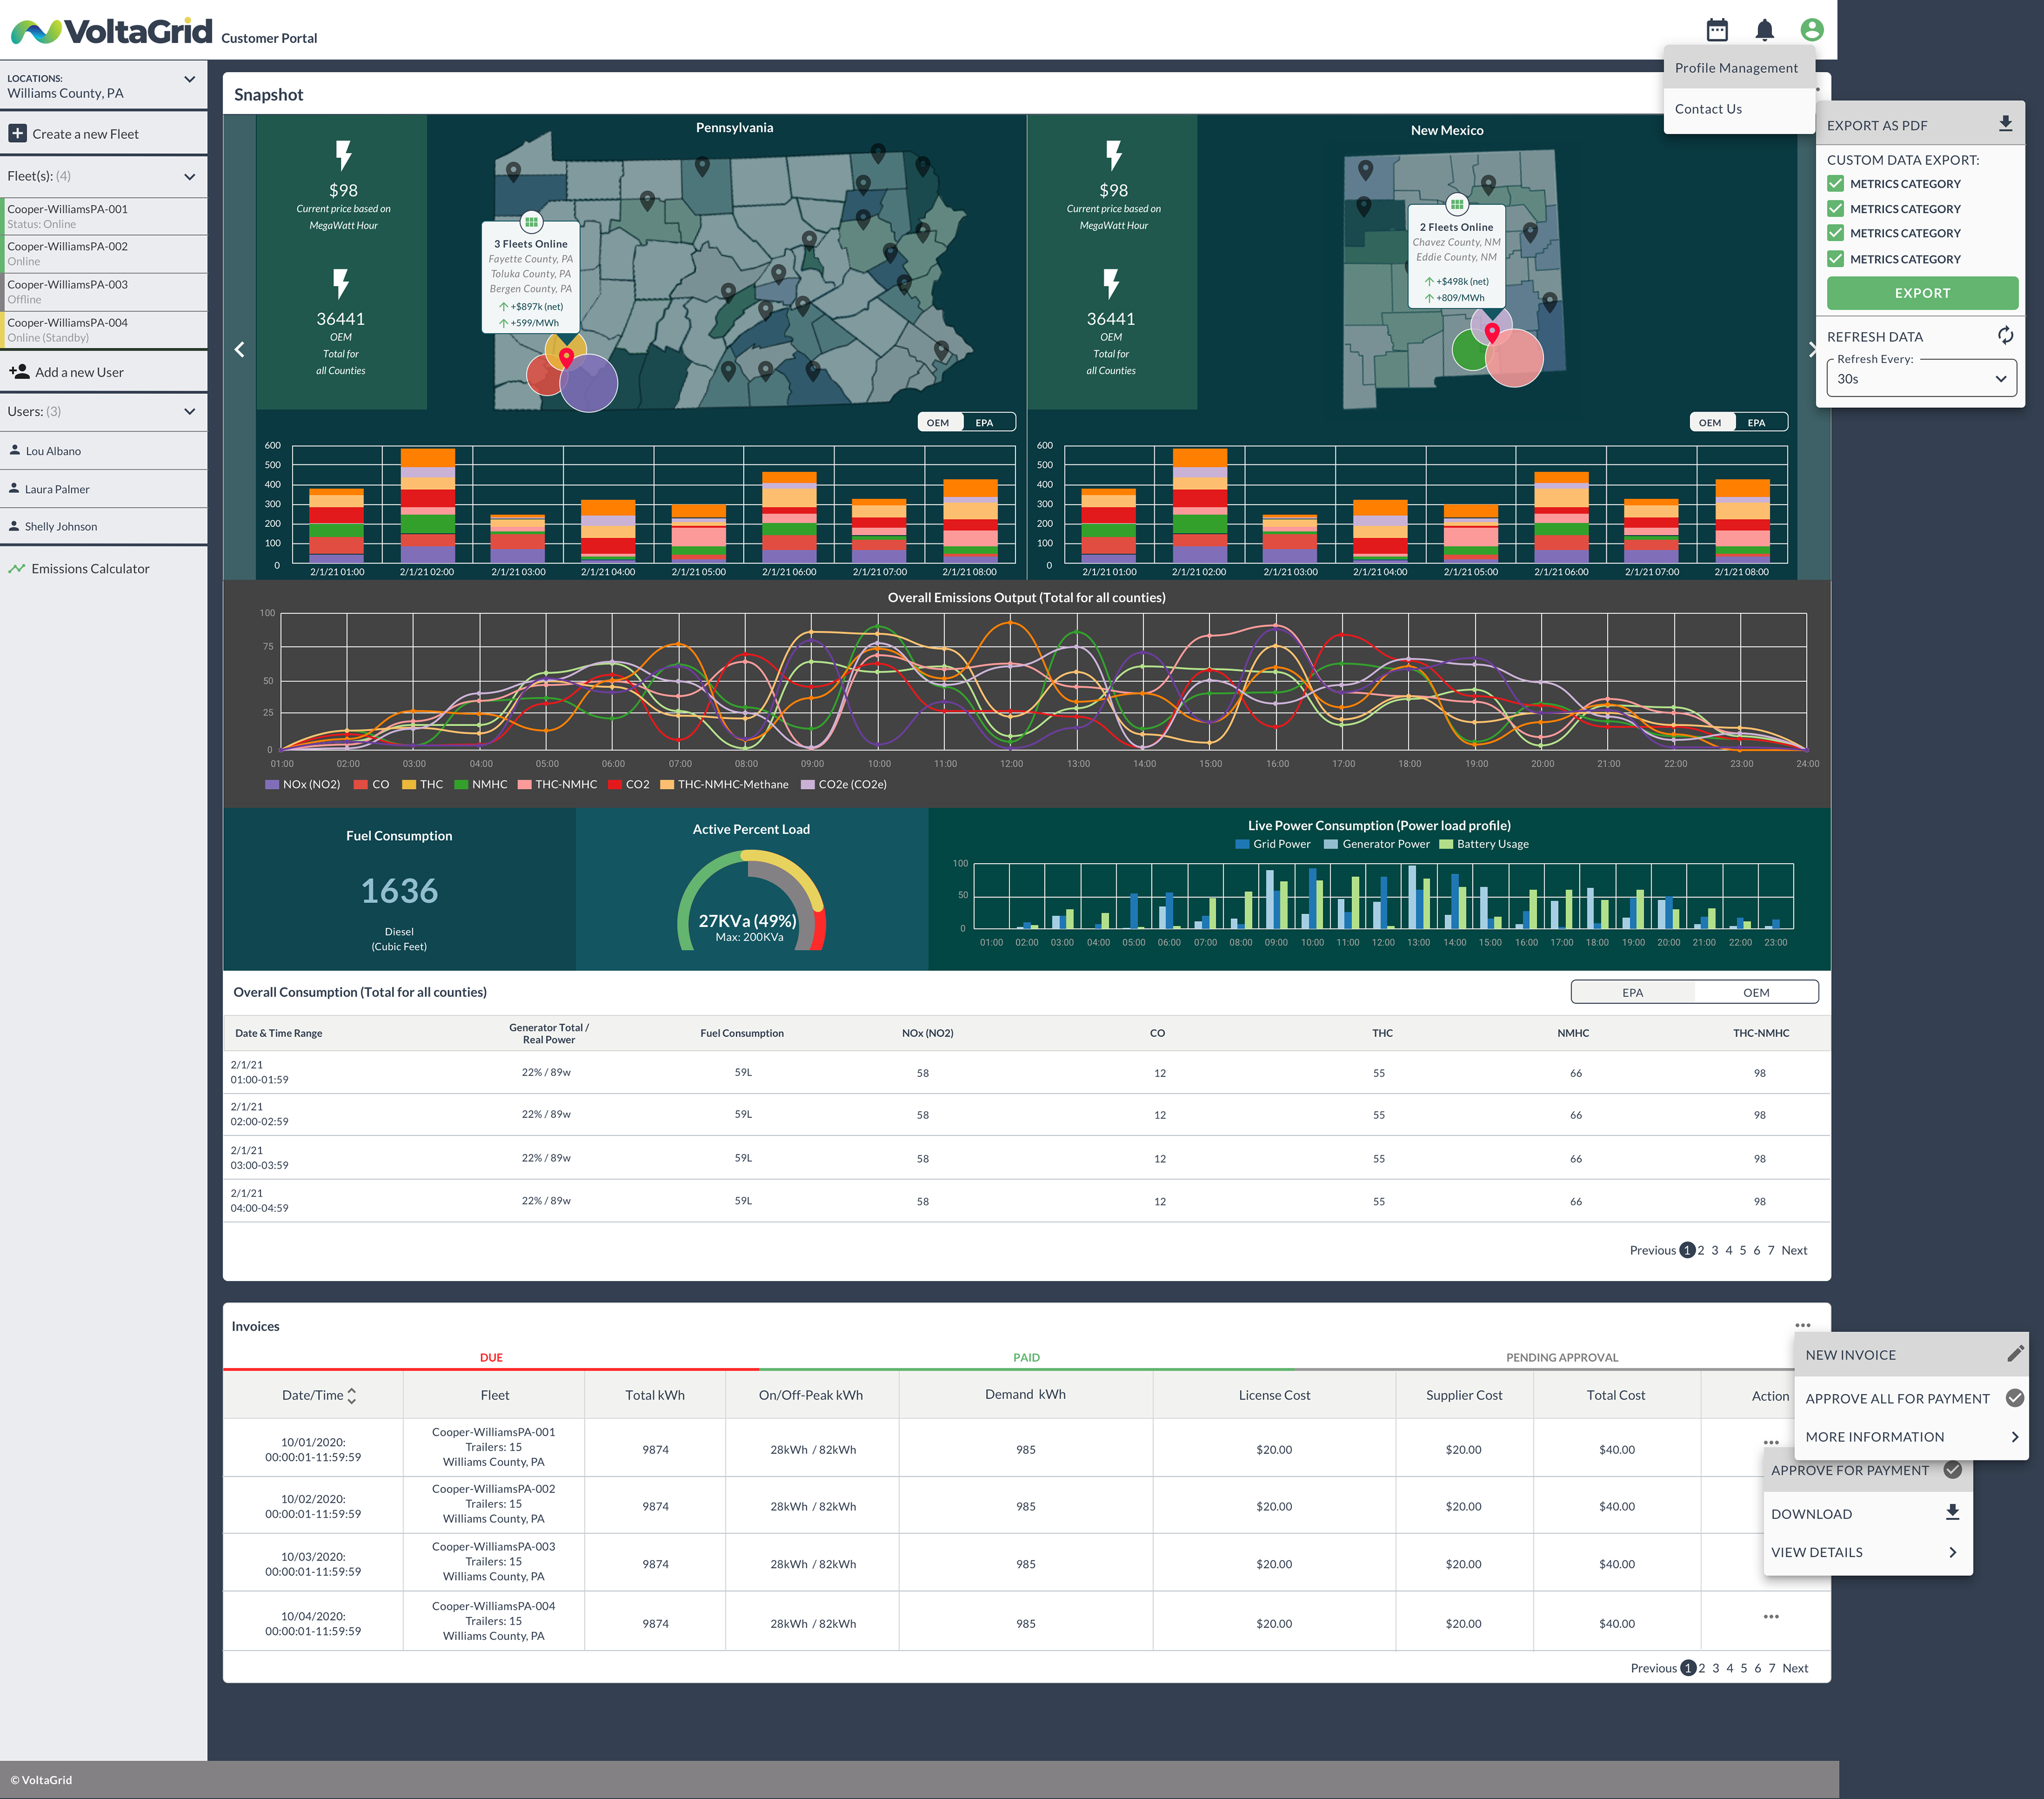Uncheck the first Metrics Category checkbox
This screenshot has height=1799, width=2044.
pos(1835,183)
